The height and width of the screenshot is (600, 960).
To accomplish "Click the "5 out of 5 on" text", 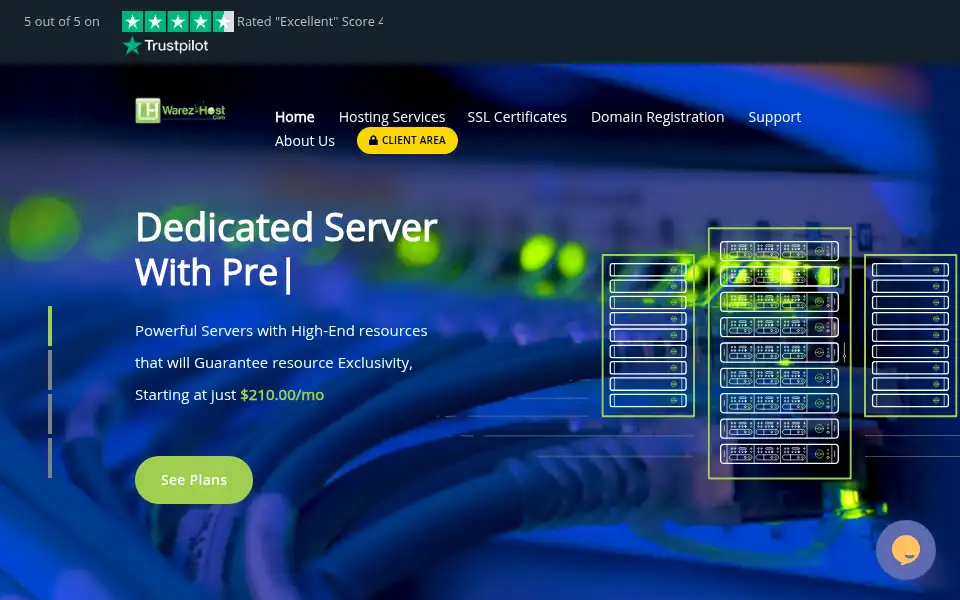I will [x=62, y=21].
